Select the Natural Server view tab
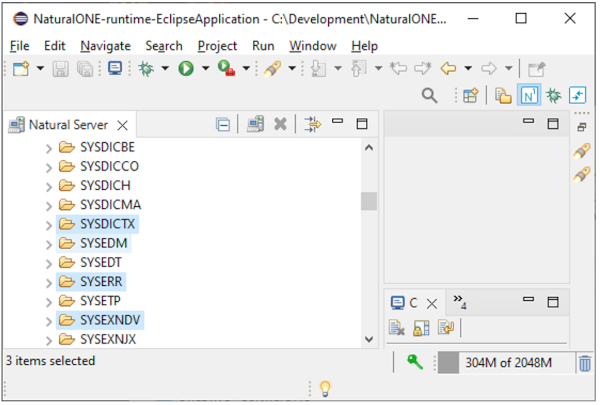 coord(68,125)
